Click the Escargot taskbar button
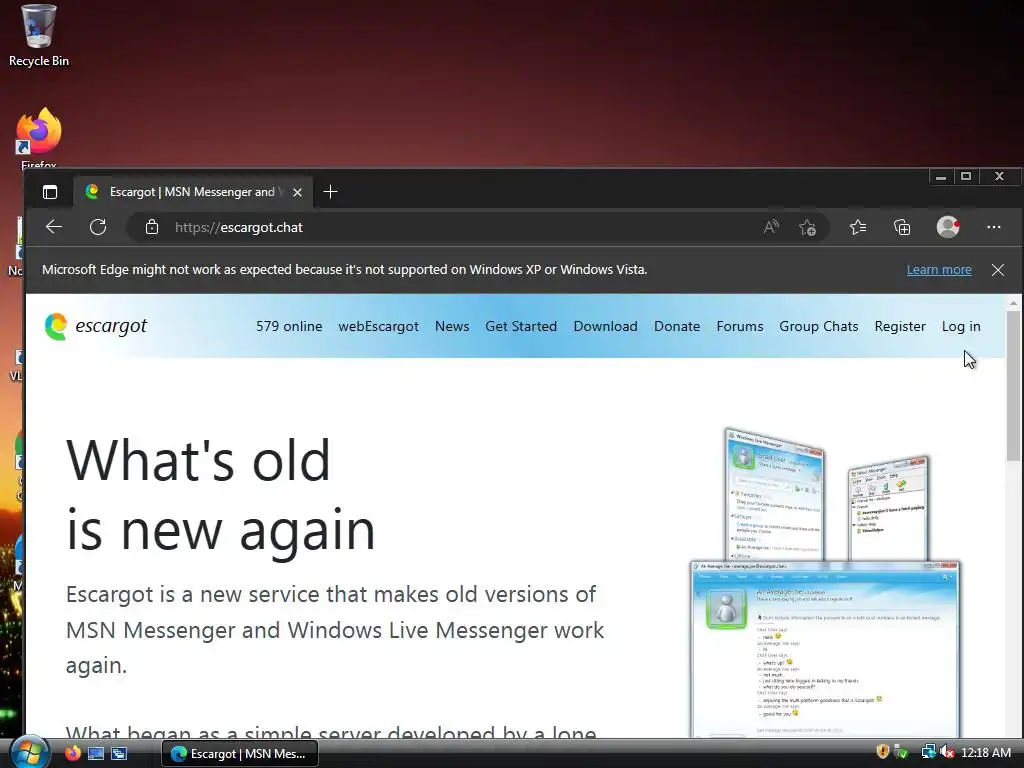This screenshot has width=1024, height=768. 240,753
